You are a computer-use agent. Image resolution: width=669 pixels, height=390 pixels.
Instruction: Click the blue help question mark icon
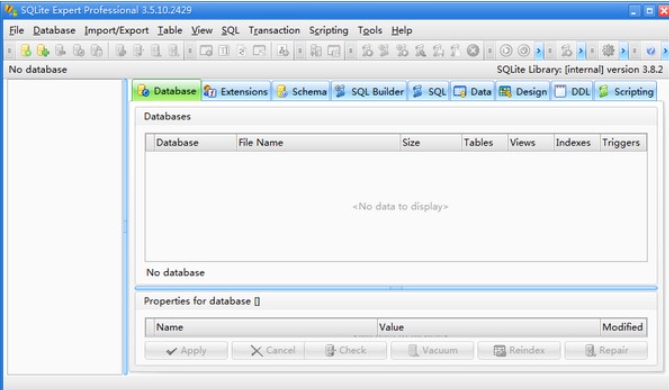click(651, 51)
